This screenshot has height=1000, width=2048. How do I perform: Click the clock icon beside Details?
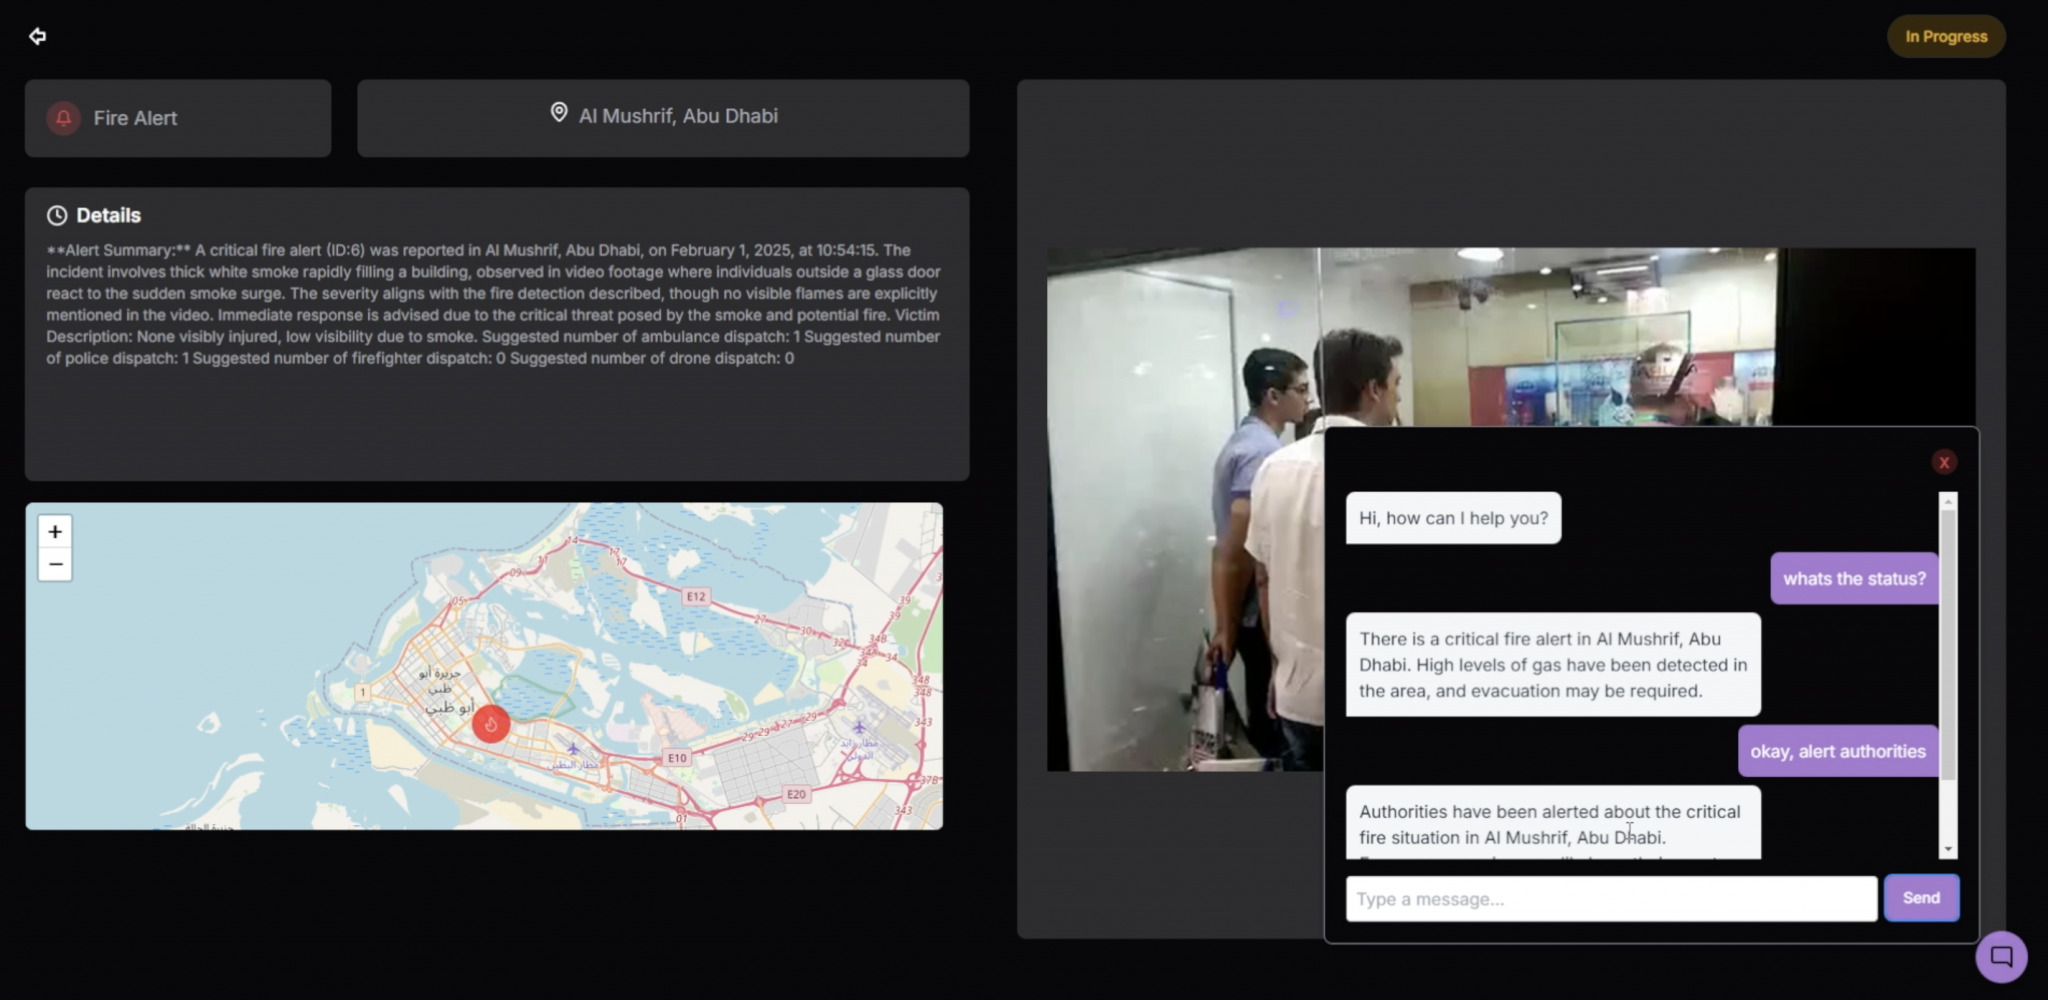57,216
